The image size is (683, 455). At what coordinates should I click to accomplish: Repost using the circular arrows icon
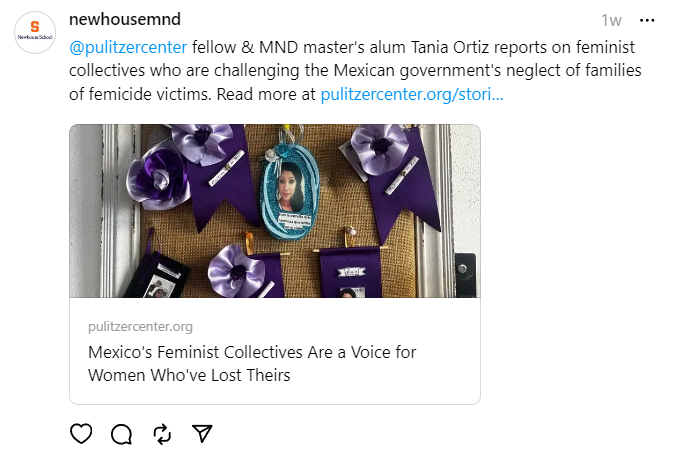162,434
